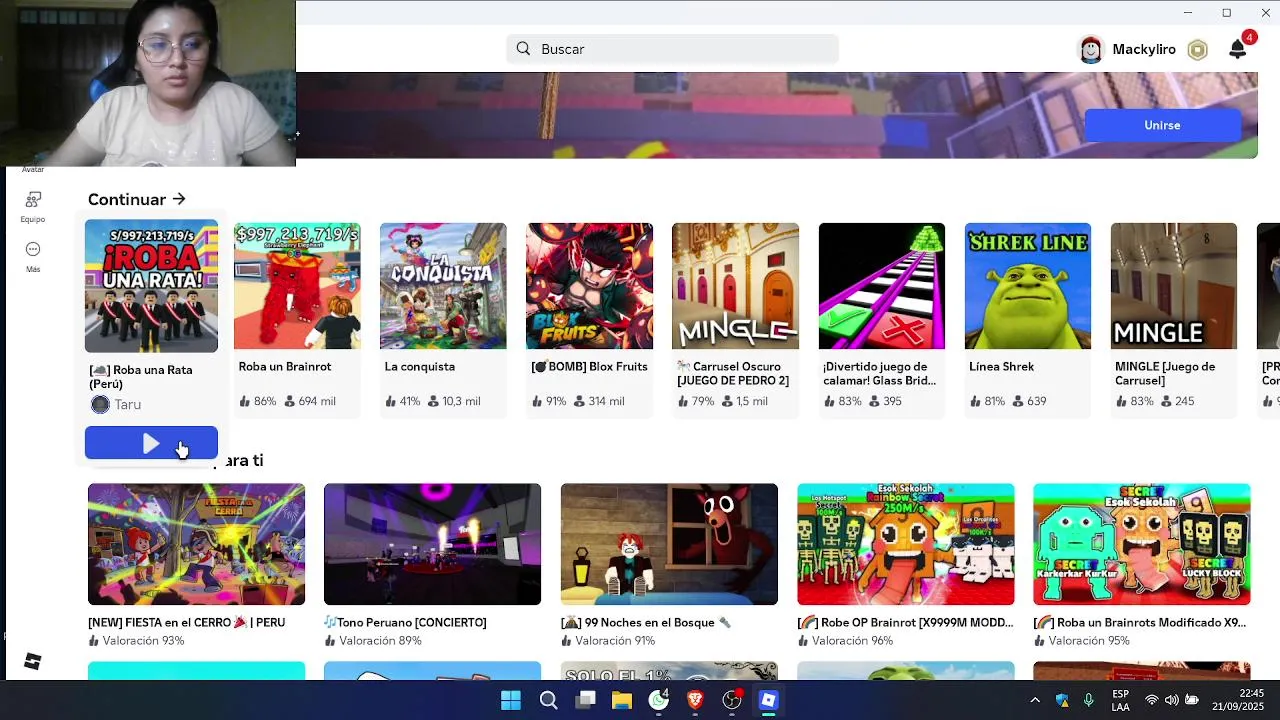Open WhatsApp from the taskbar
This screenshot has height=720, width=1280.
658,700
